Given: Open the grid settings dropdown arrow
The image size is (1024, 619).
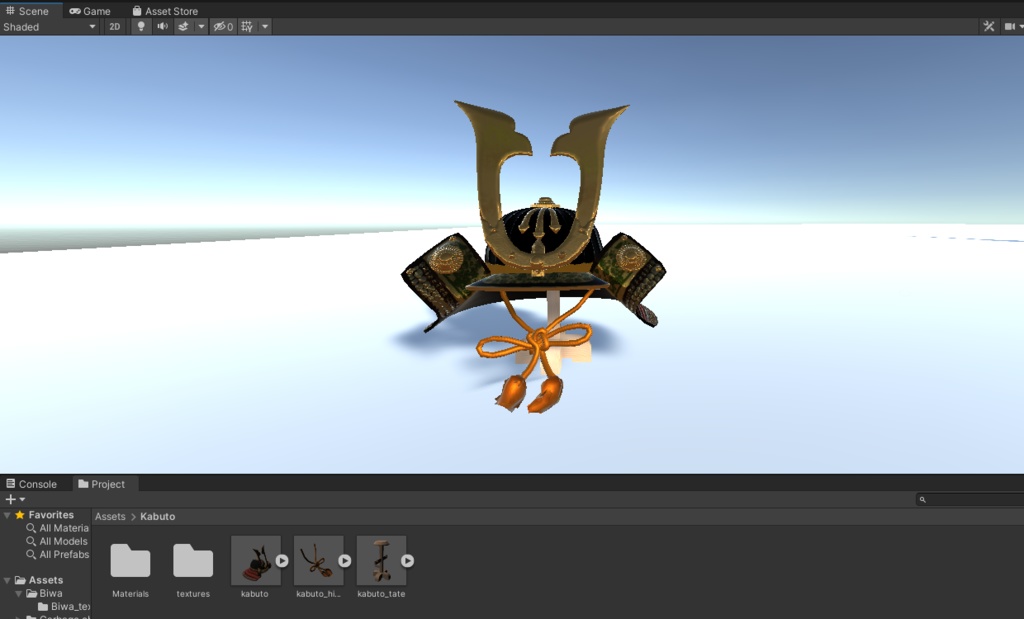Looking at the screenshot, I should coord(264,27).
